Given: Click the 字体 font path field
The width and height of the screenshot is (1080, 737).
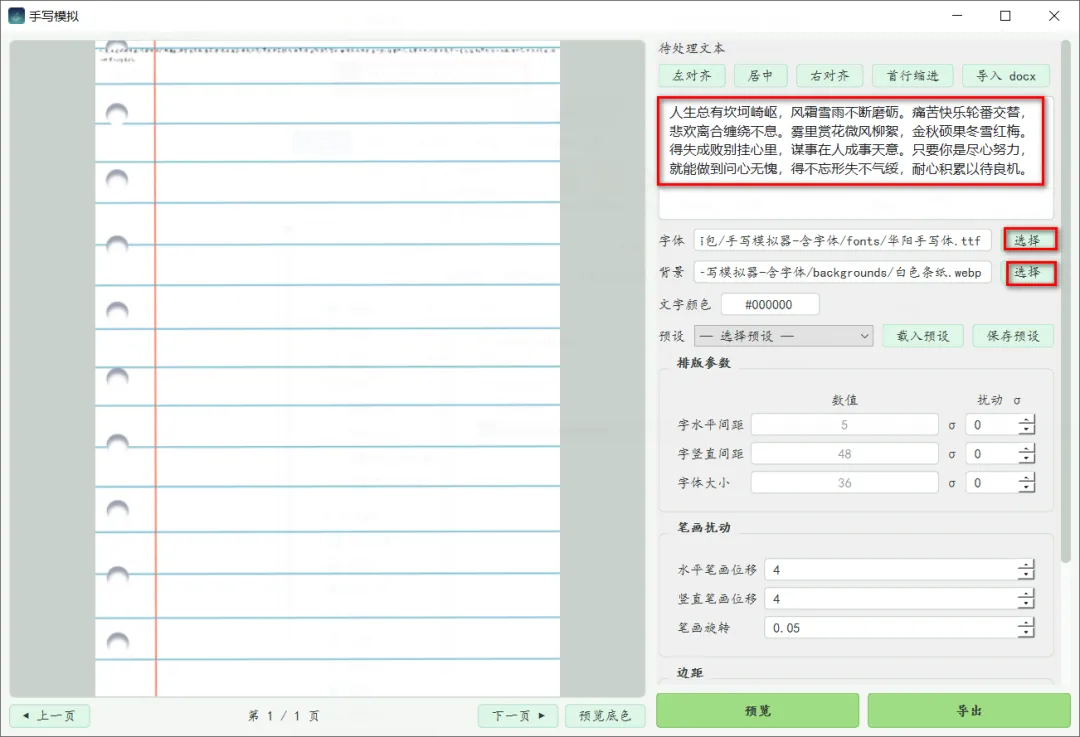Looking at the screenshot, I should [x=842, y=240].
